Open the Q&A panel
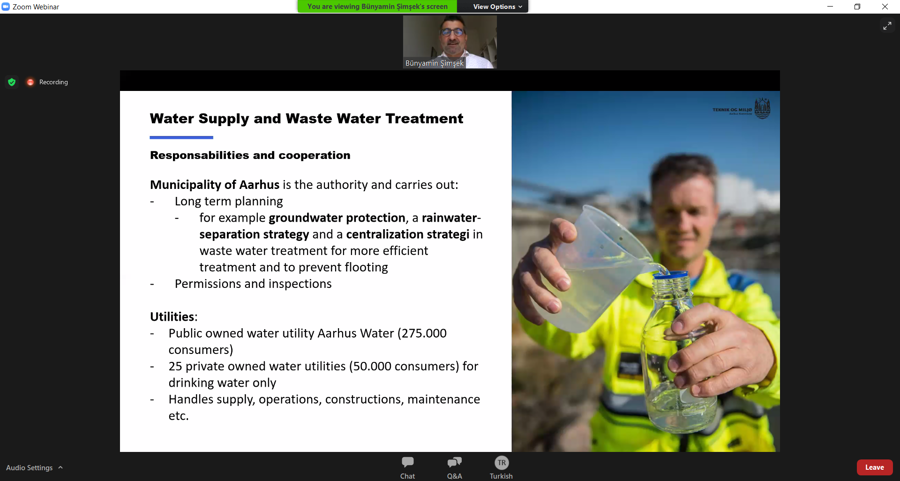The width and height of the screenshot is (900, 481). click(454, 467)
